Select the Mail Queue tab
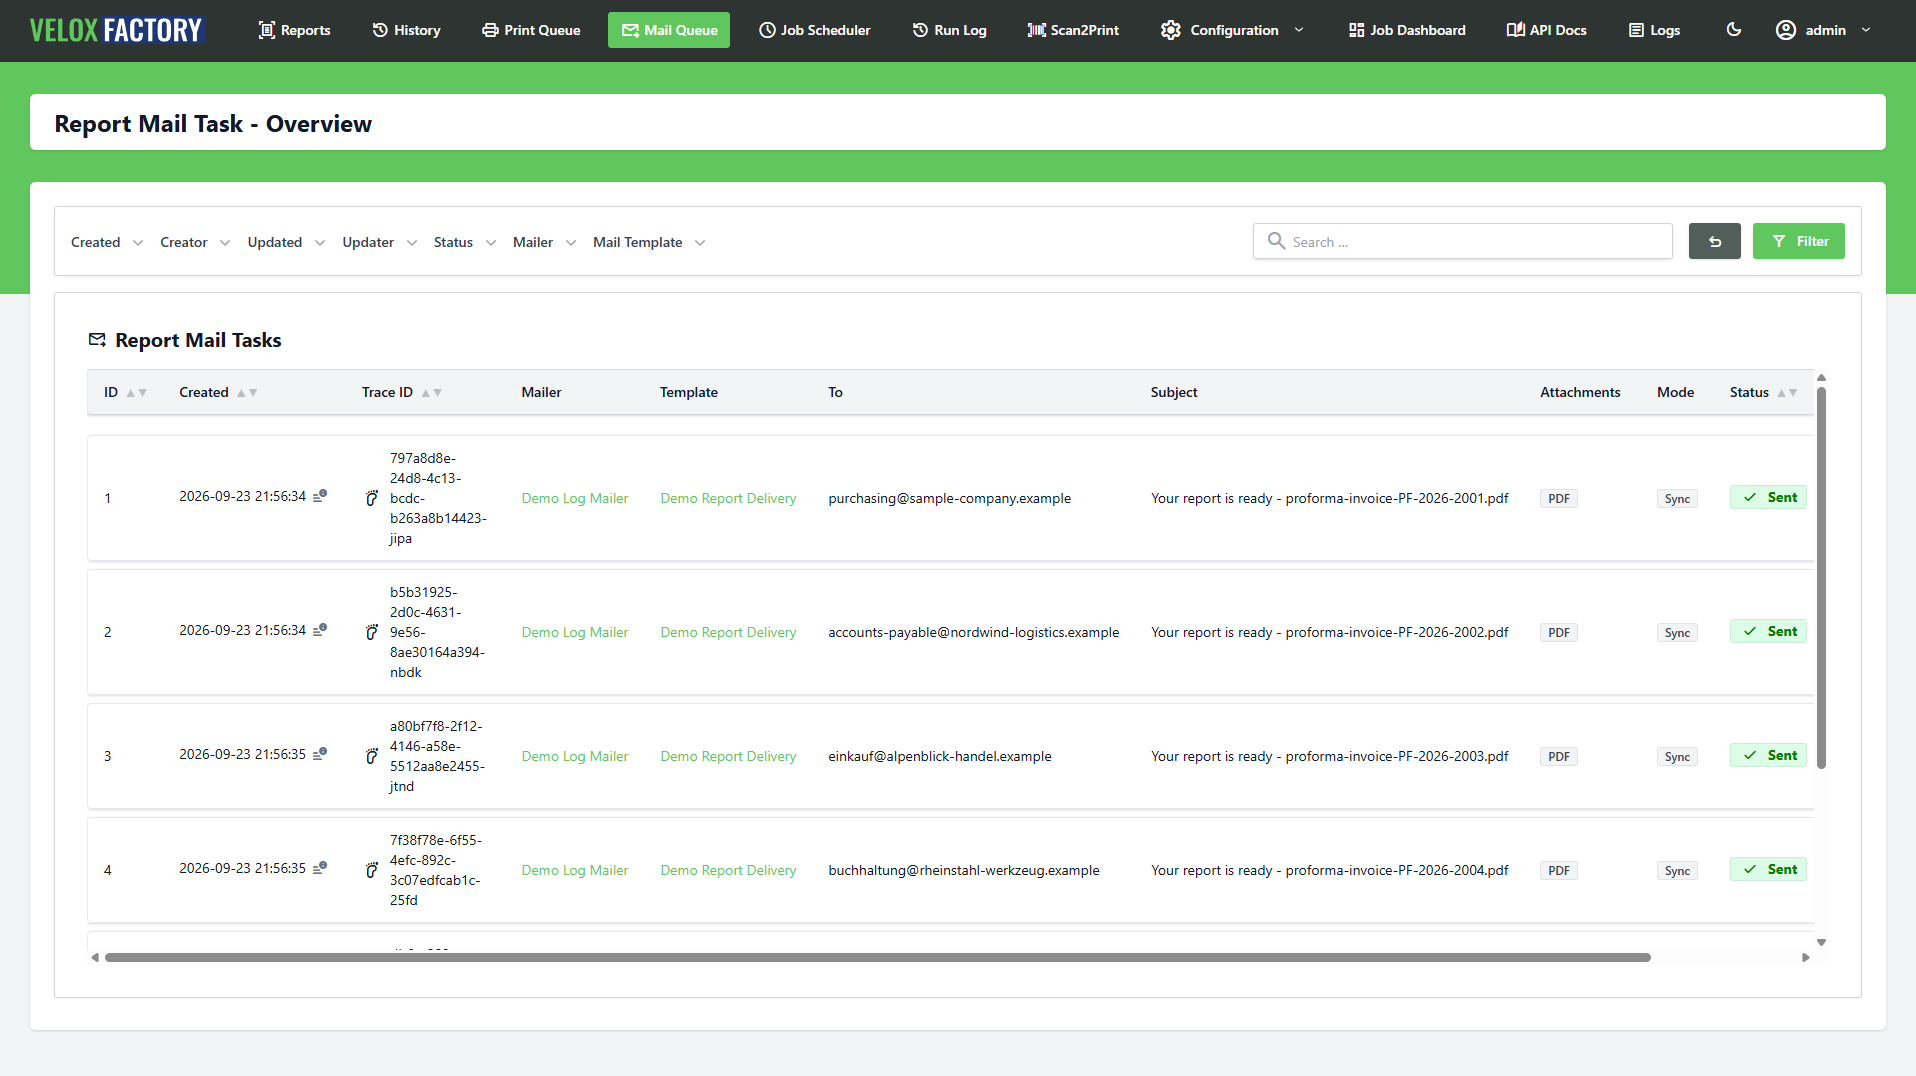Screen dimensions: 1916x1076 click(x=669, y=30)
